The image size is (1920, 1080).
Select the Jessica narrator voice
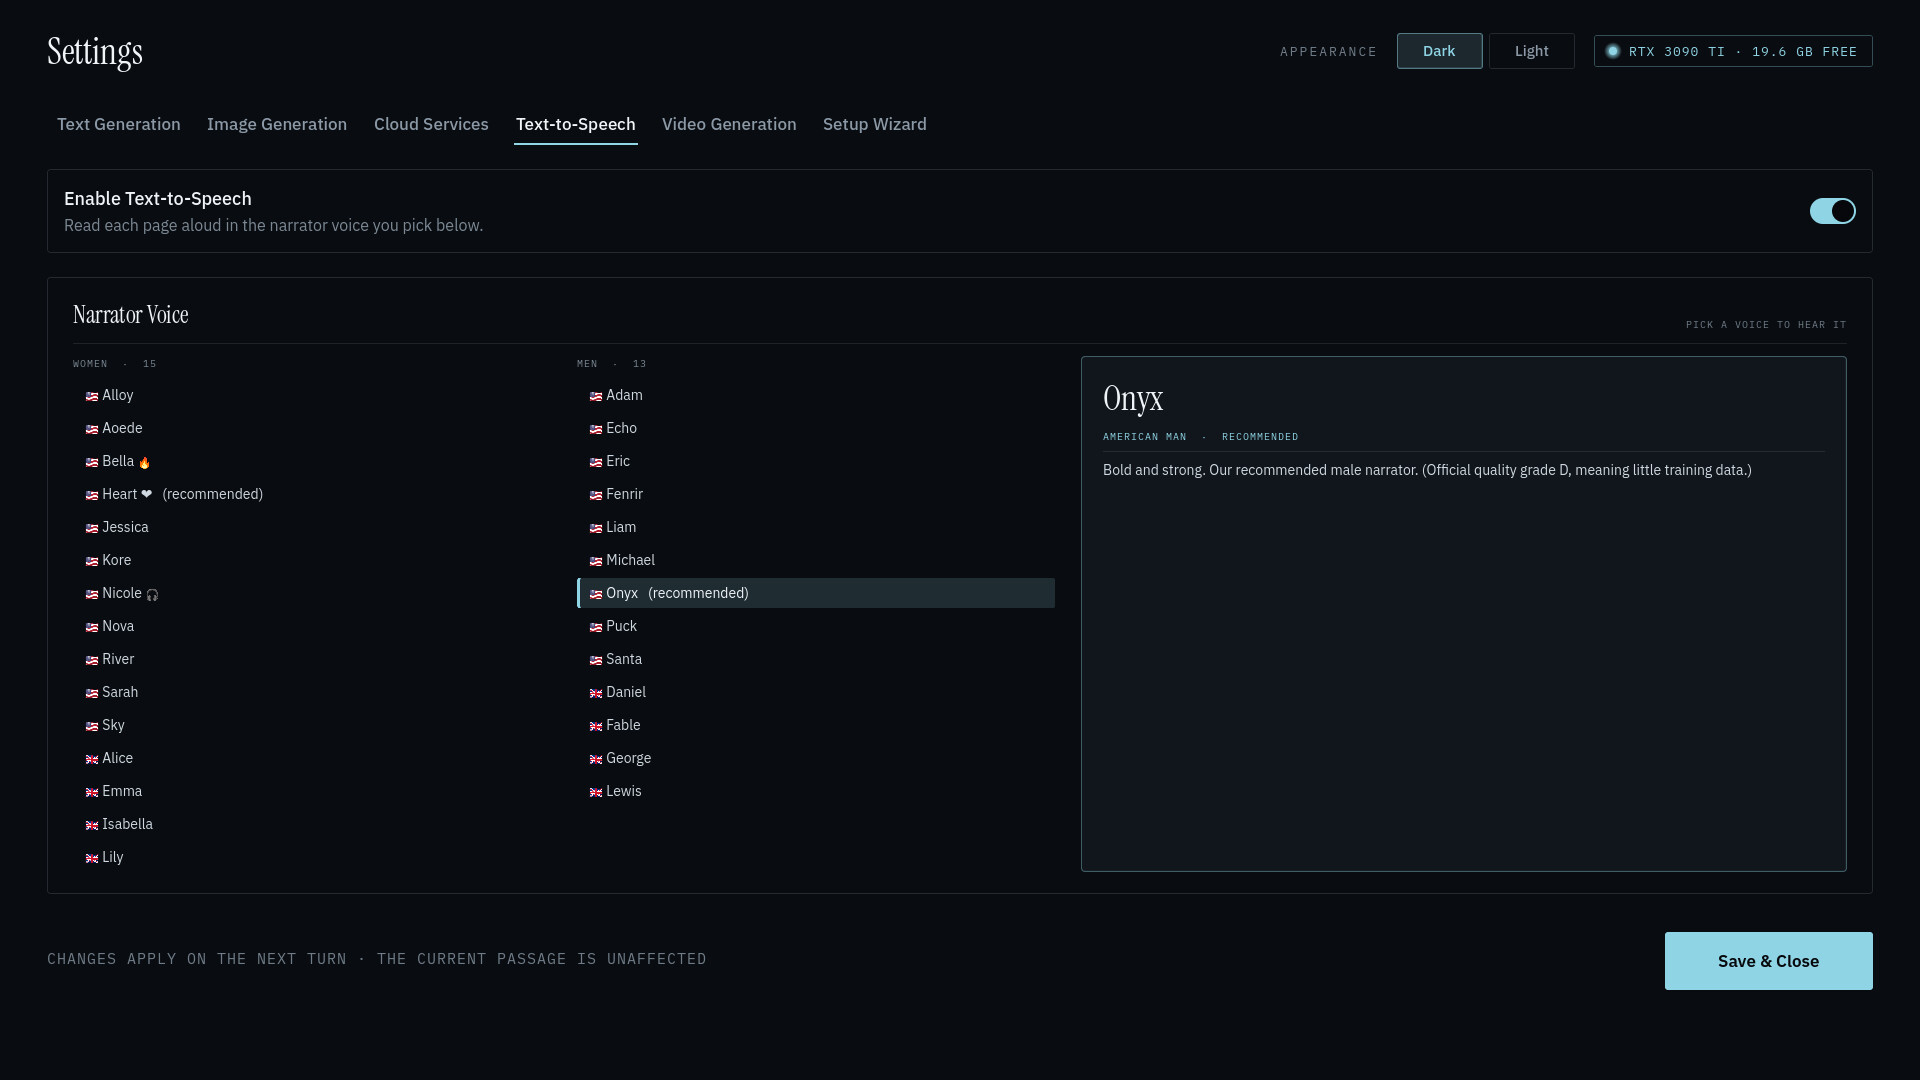coord(312,527)
